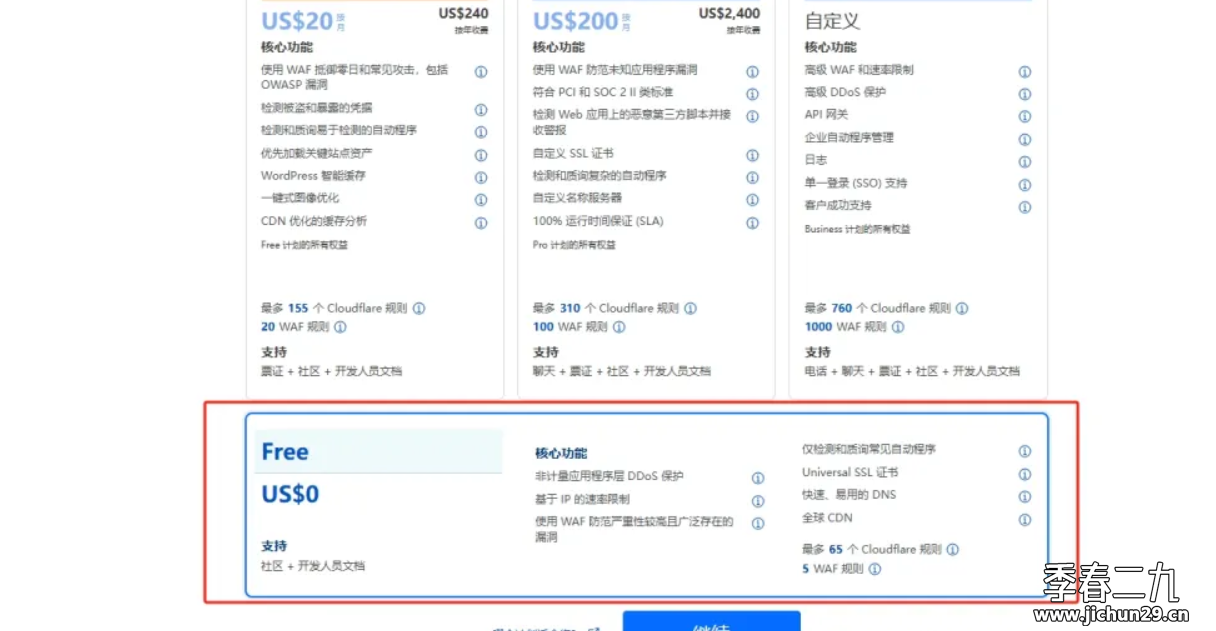This screenshot has height=631, width=1216.
Task: Open info icon after 最多 65 个 Cloudflare 规则
Action: click(953, 550)
